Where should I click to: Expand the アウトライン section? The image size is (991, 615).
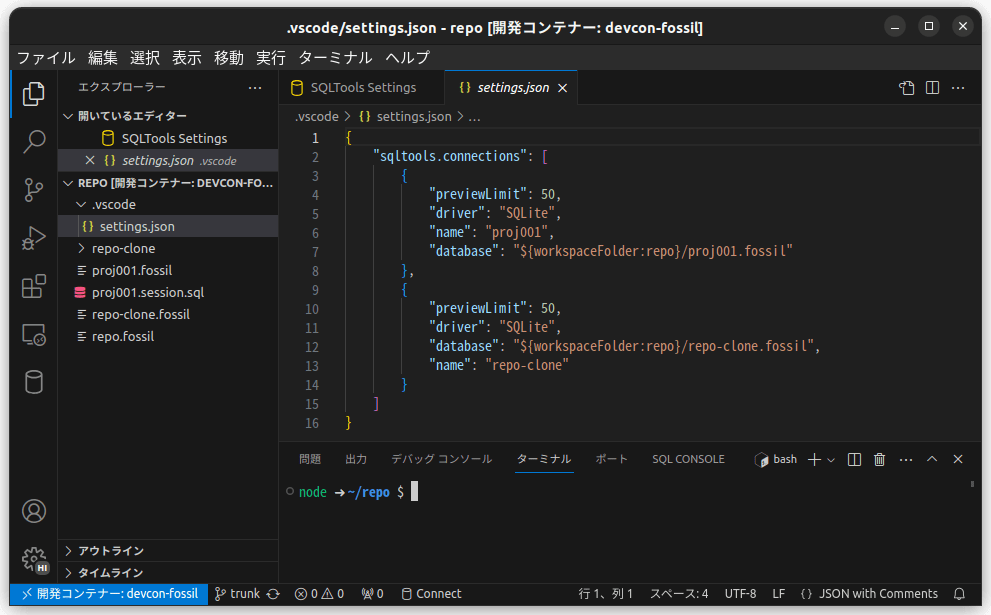coord(111,551)
